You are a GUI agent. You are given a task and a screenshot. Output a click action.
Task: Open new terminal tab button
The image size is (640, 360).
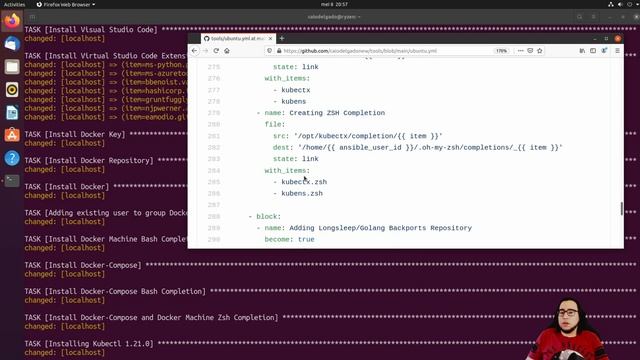32,17
